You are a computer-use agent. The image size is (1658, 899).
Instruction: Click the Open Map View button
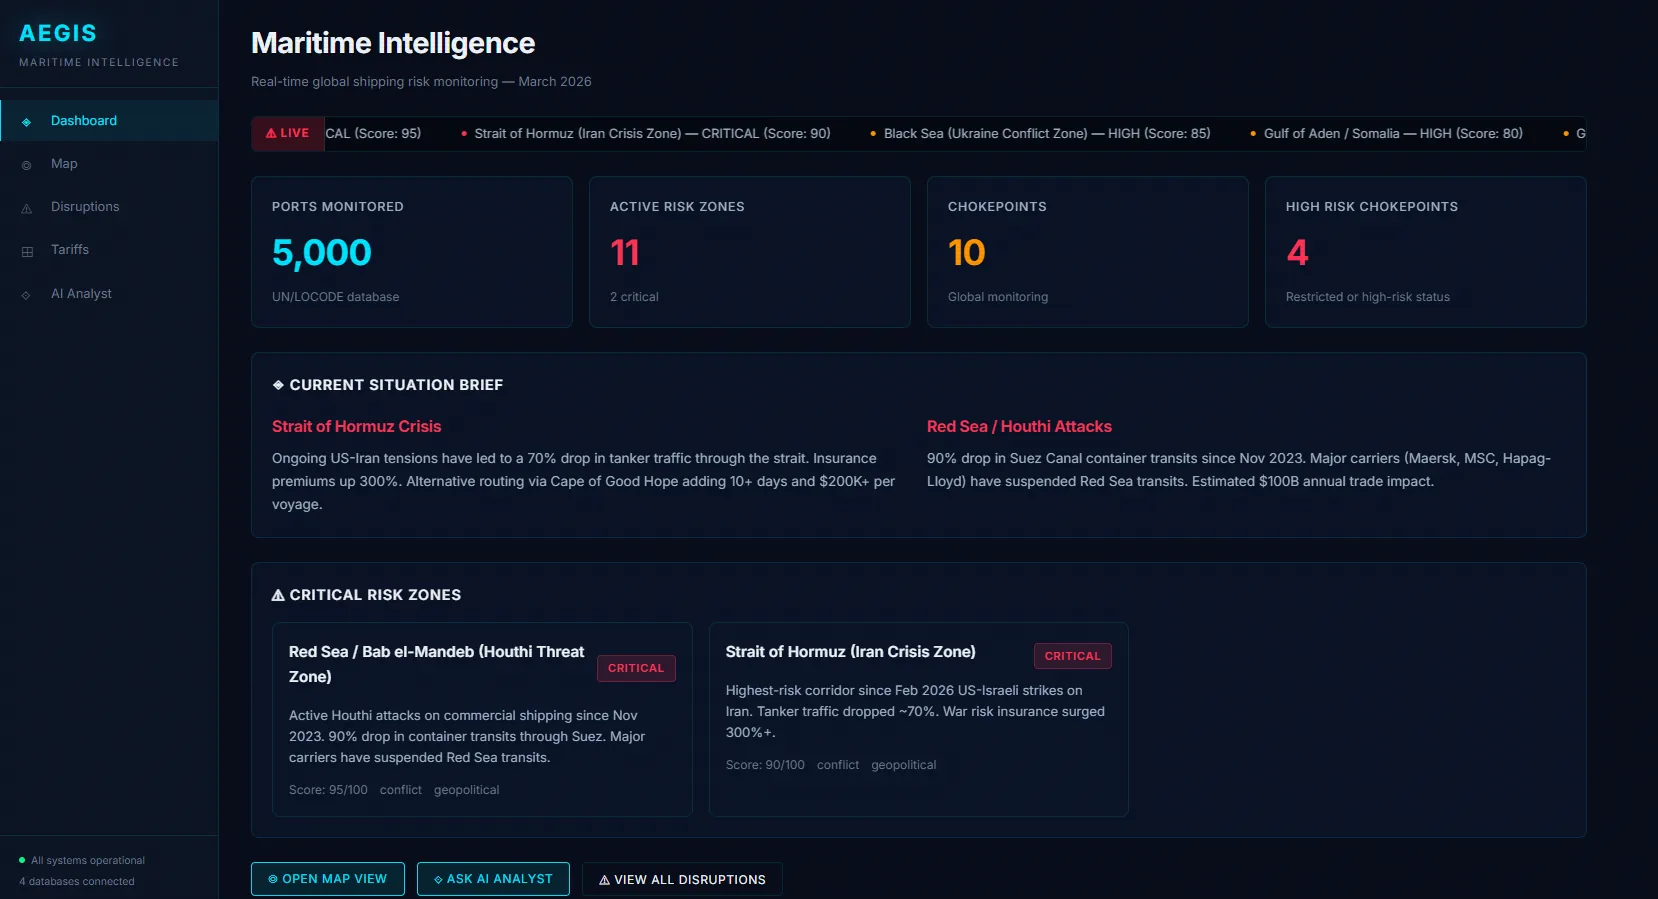click(328, 879)
